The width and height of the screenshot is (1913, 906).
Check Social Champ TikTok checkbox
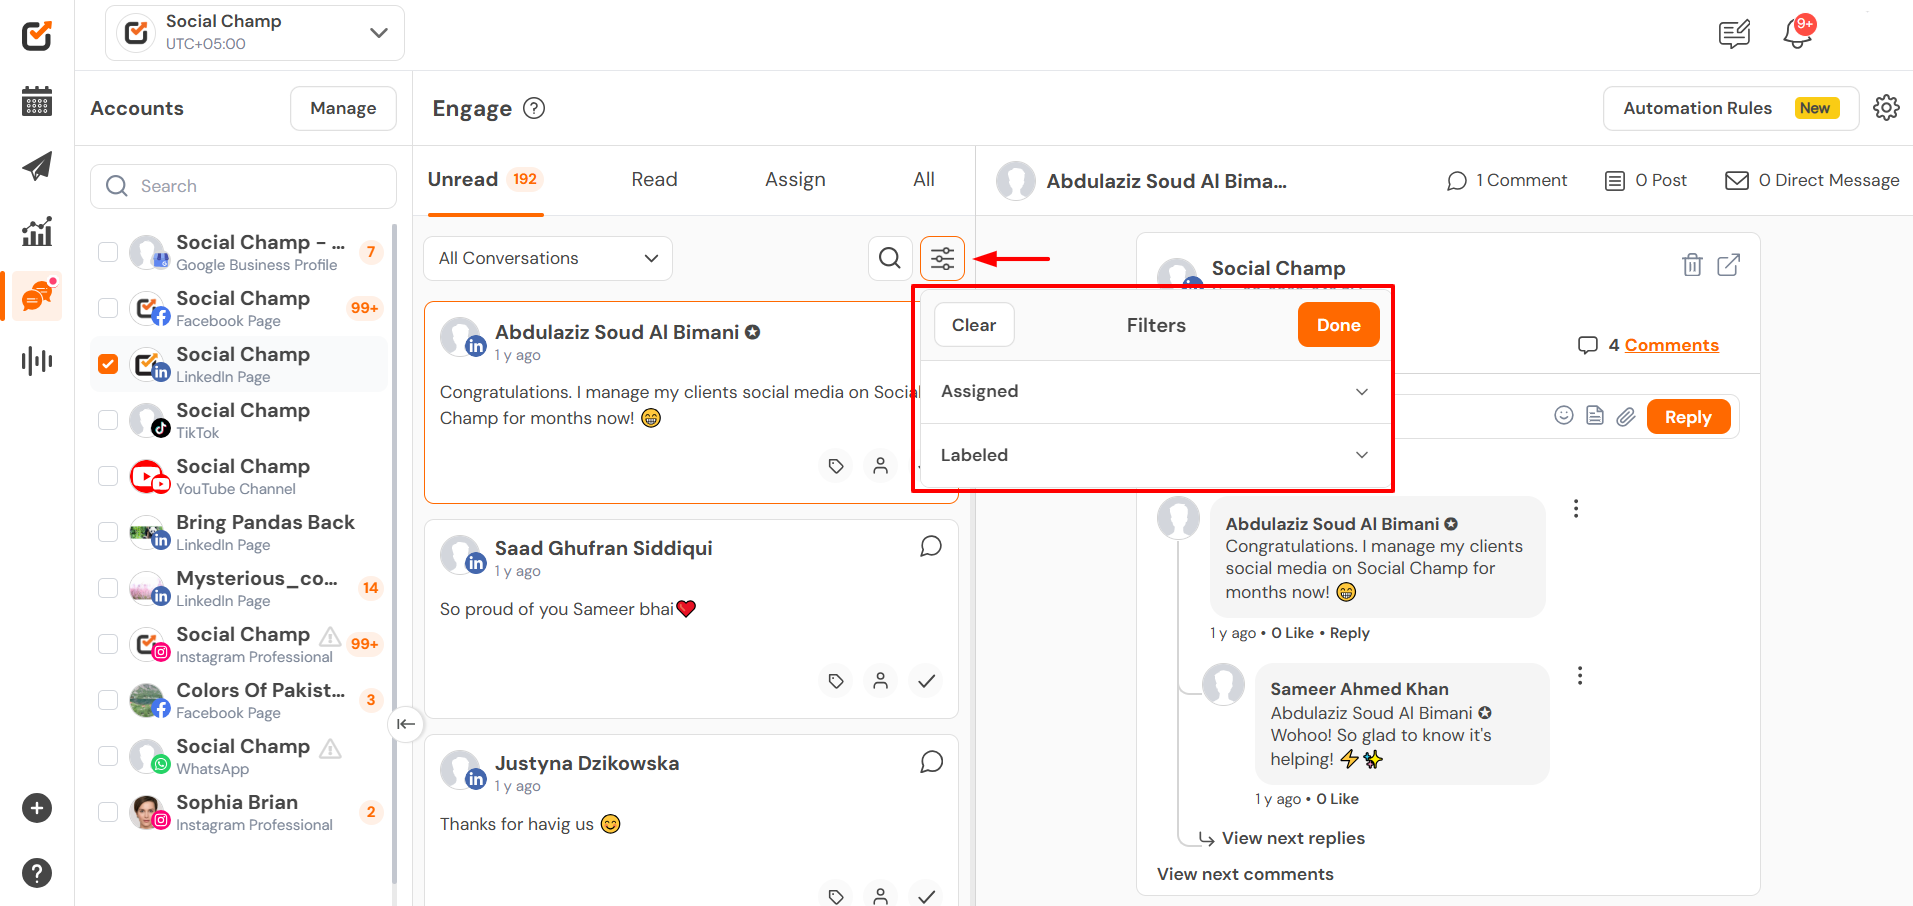tap(108, 420)
